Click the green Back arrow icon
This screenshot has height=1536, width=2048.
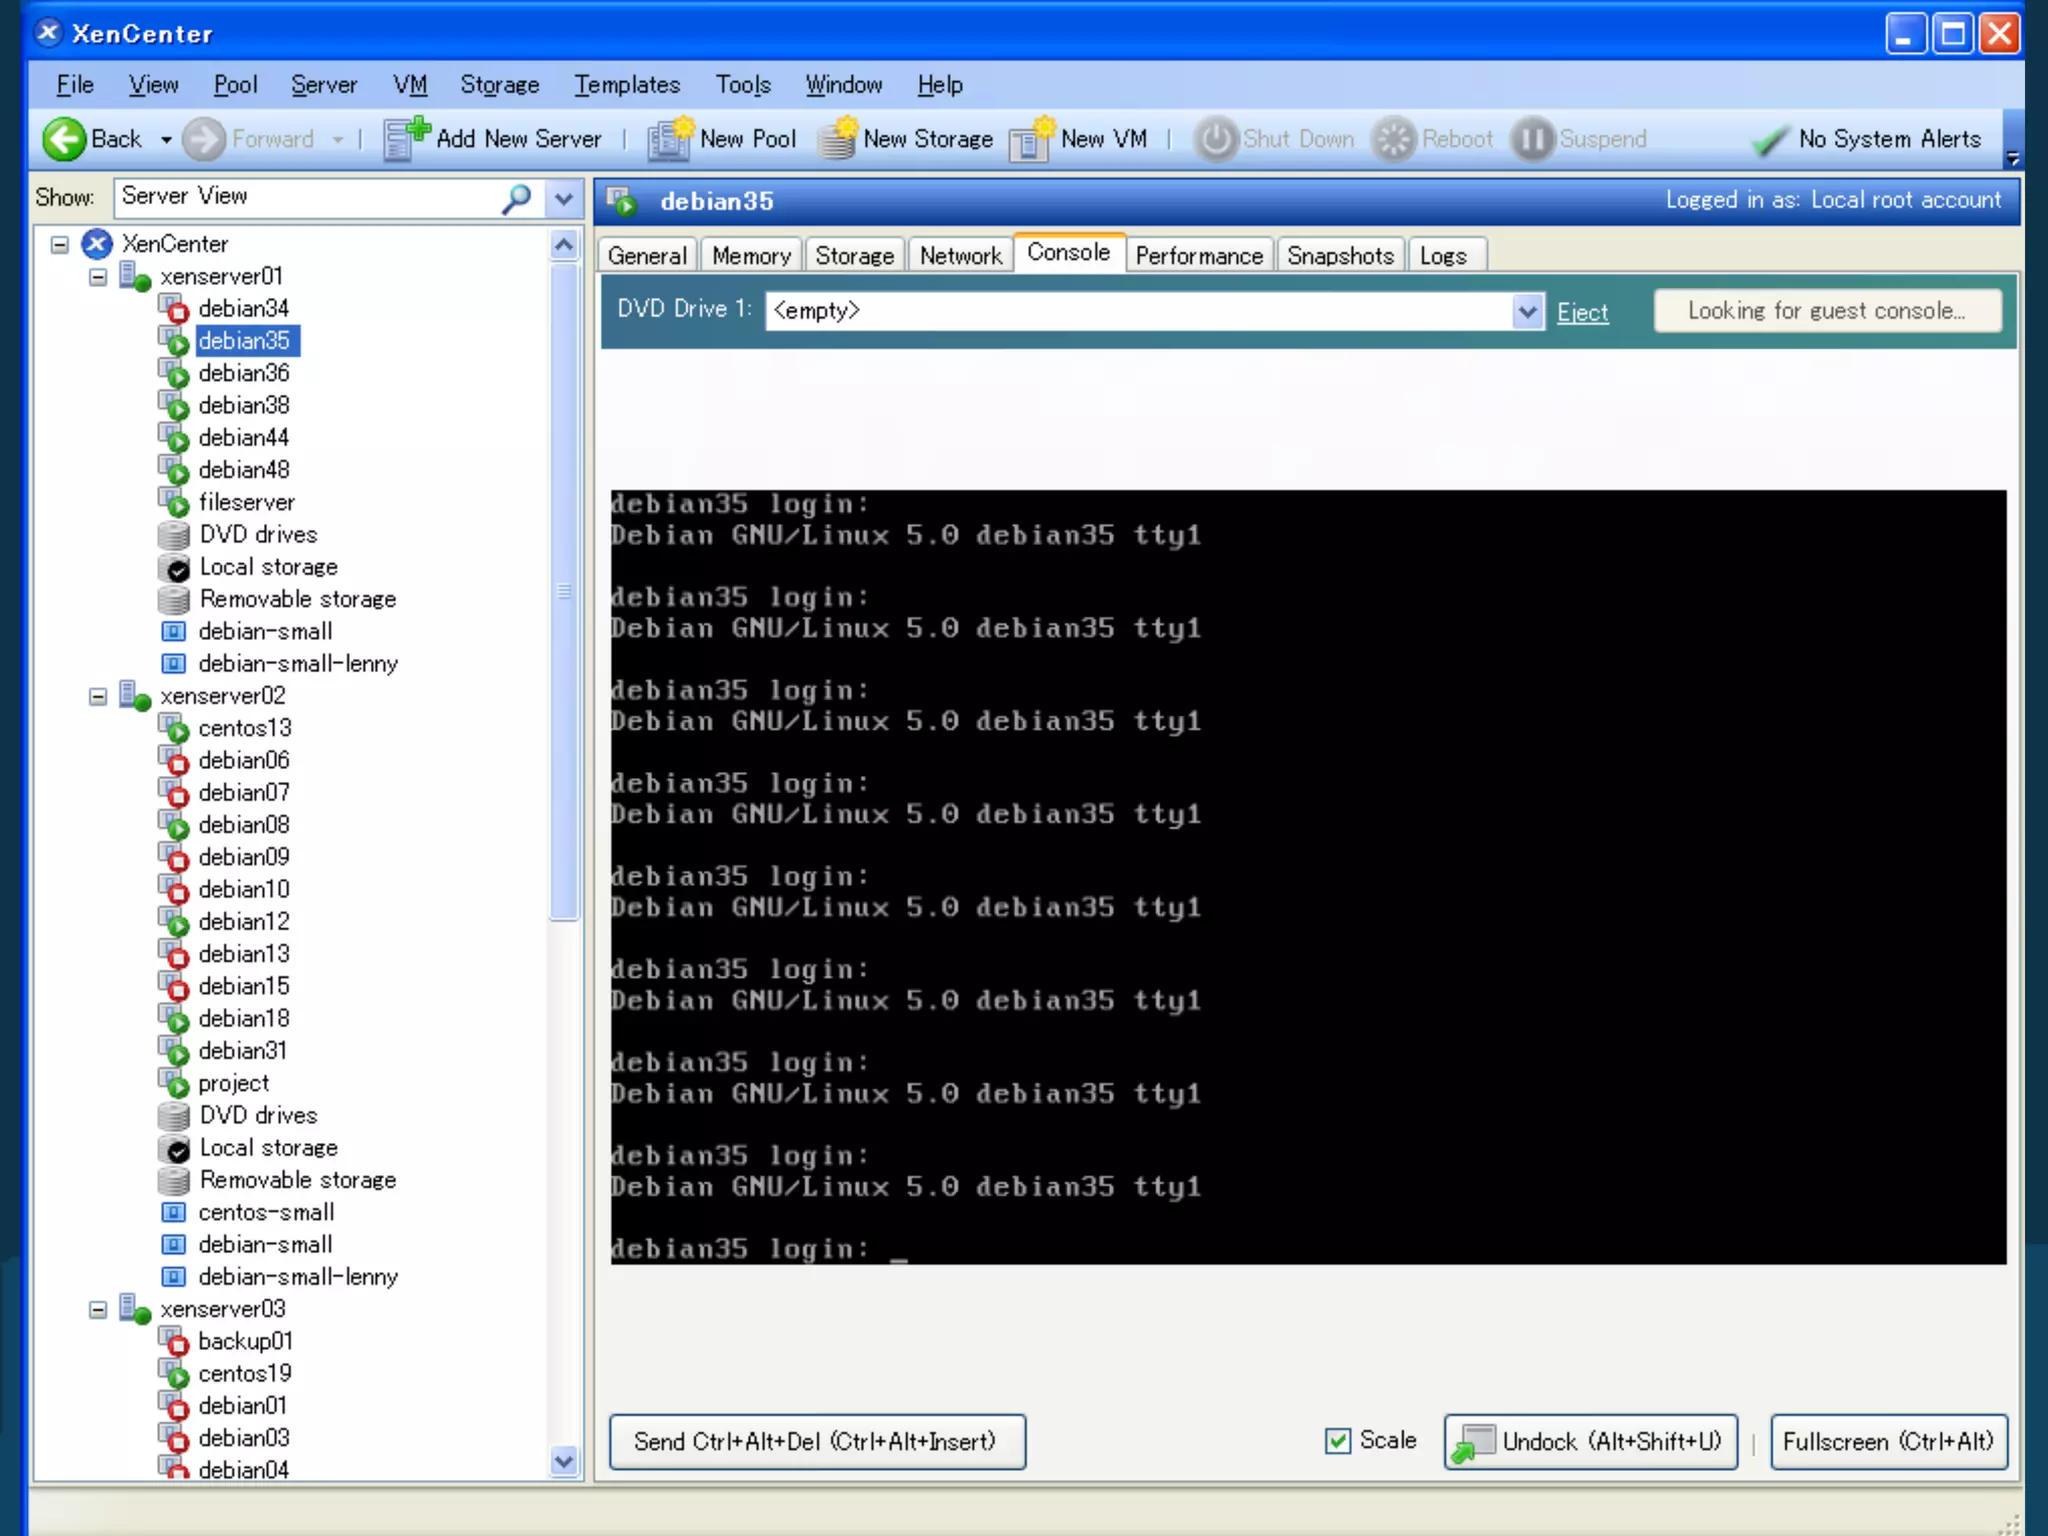64,138
